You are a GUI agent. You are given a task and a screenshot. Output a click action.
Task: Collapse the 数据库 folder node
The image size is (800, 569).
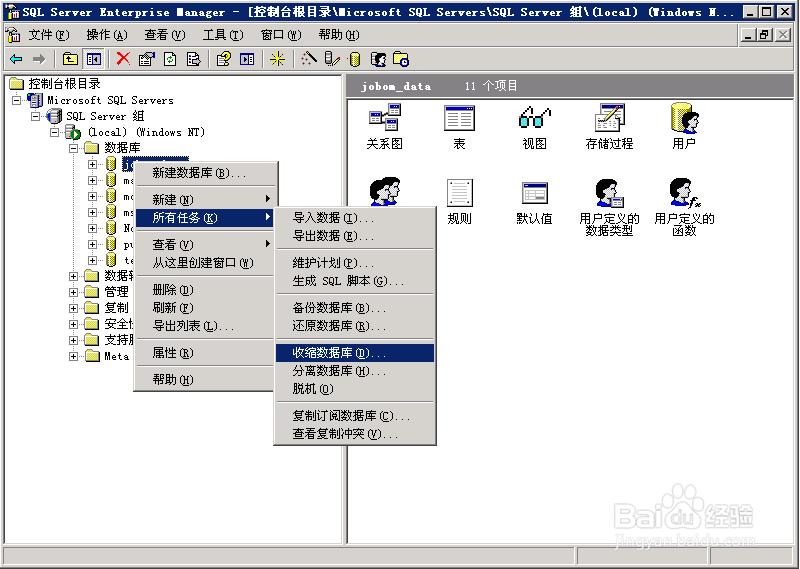(x=73, y=148)
